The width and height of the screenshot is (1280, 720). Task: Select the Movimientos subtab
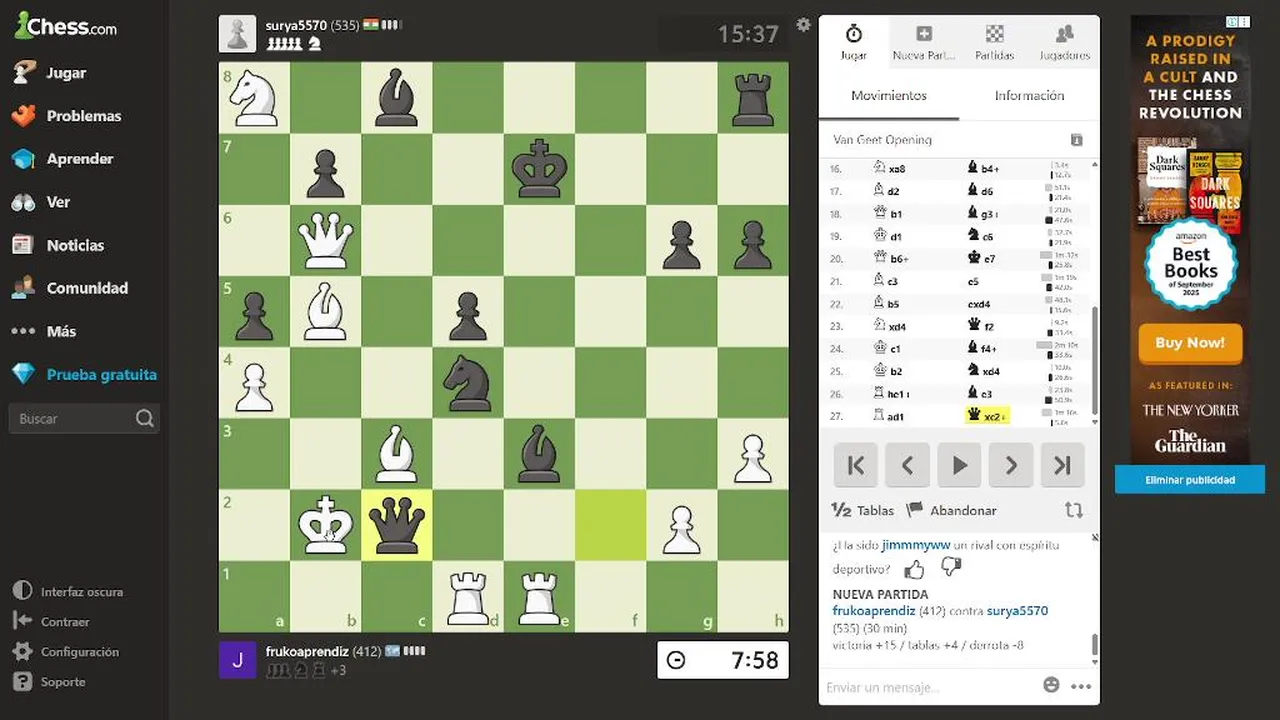[x=889, y=96]
